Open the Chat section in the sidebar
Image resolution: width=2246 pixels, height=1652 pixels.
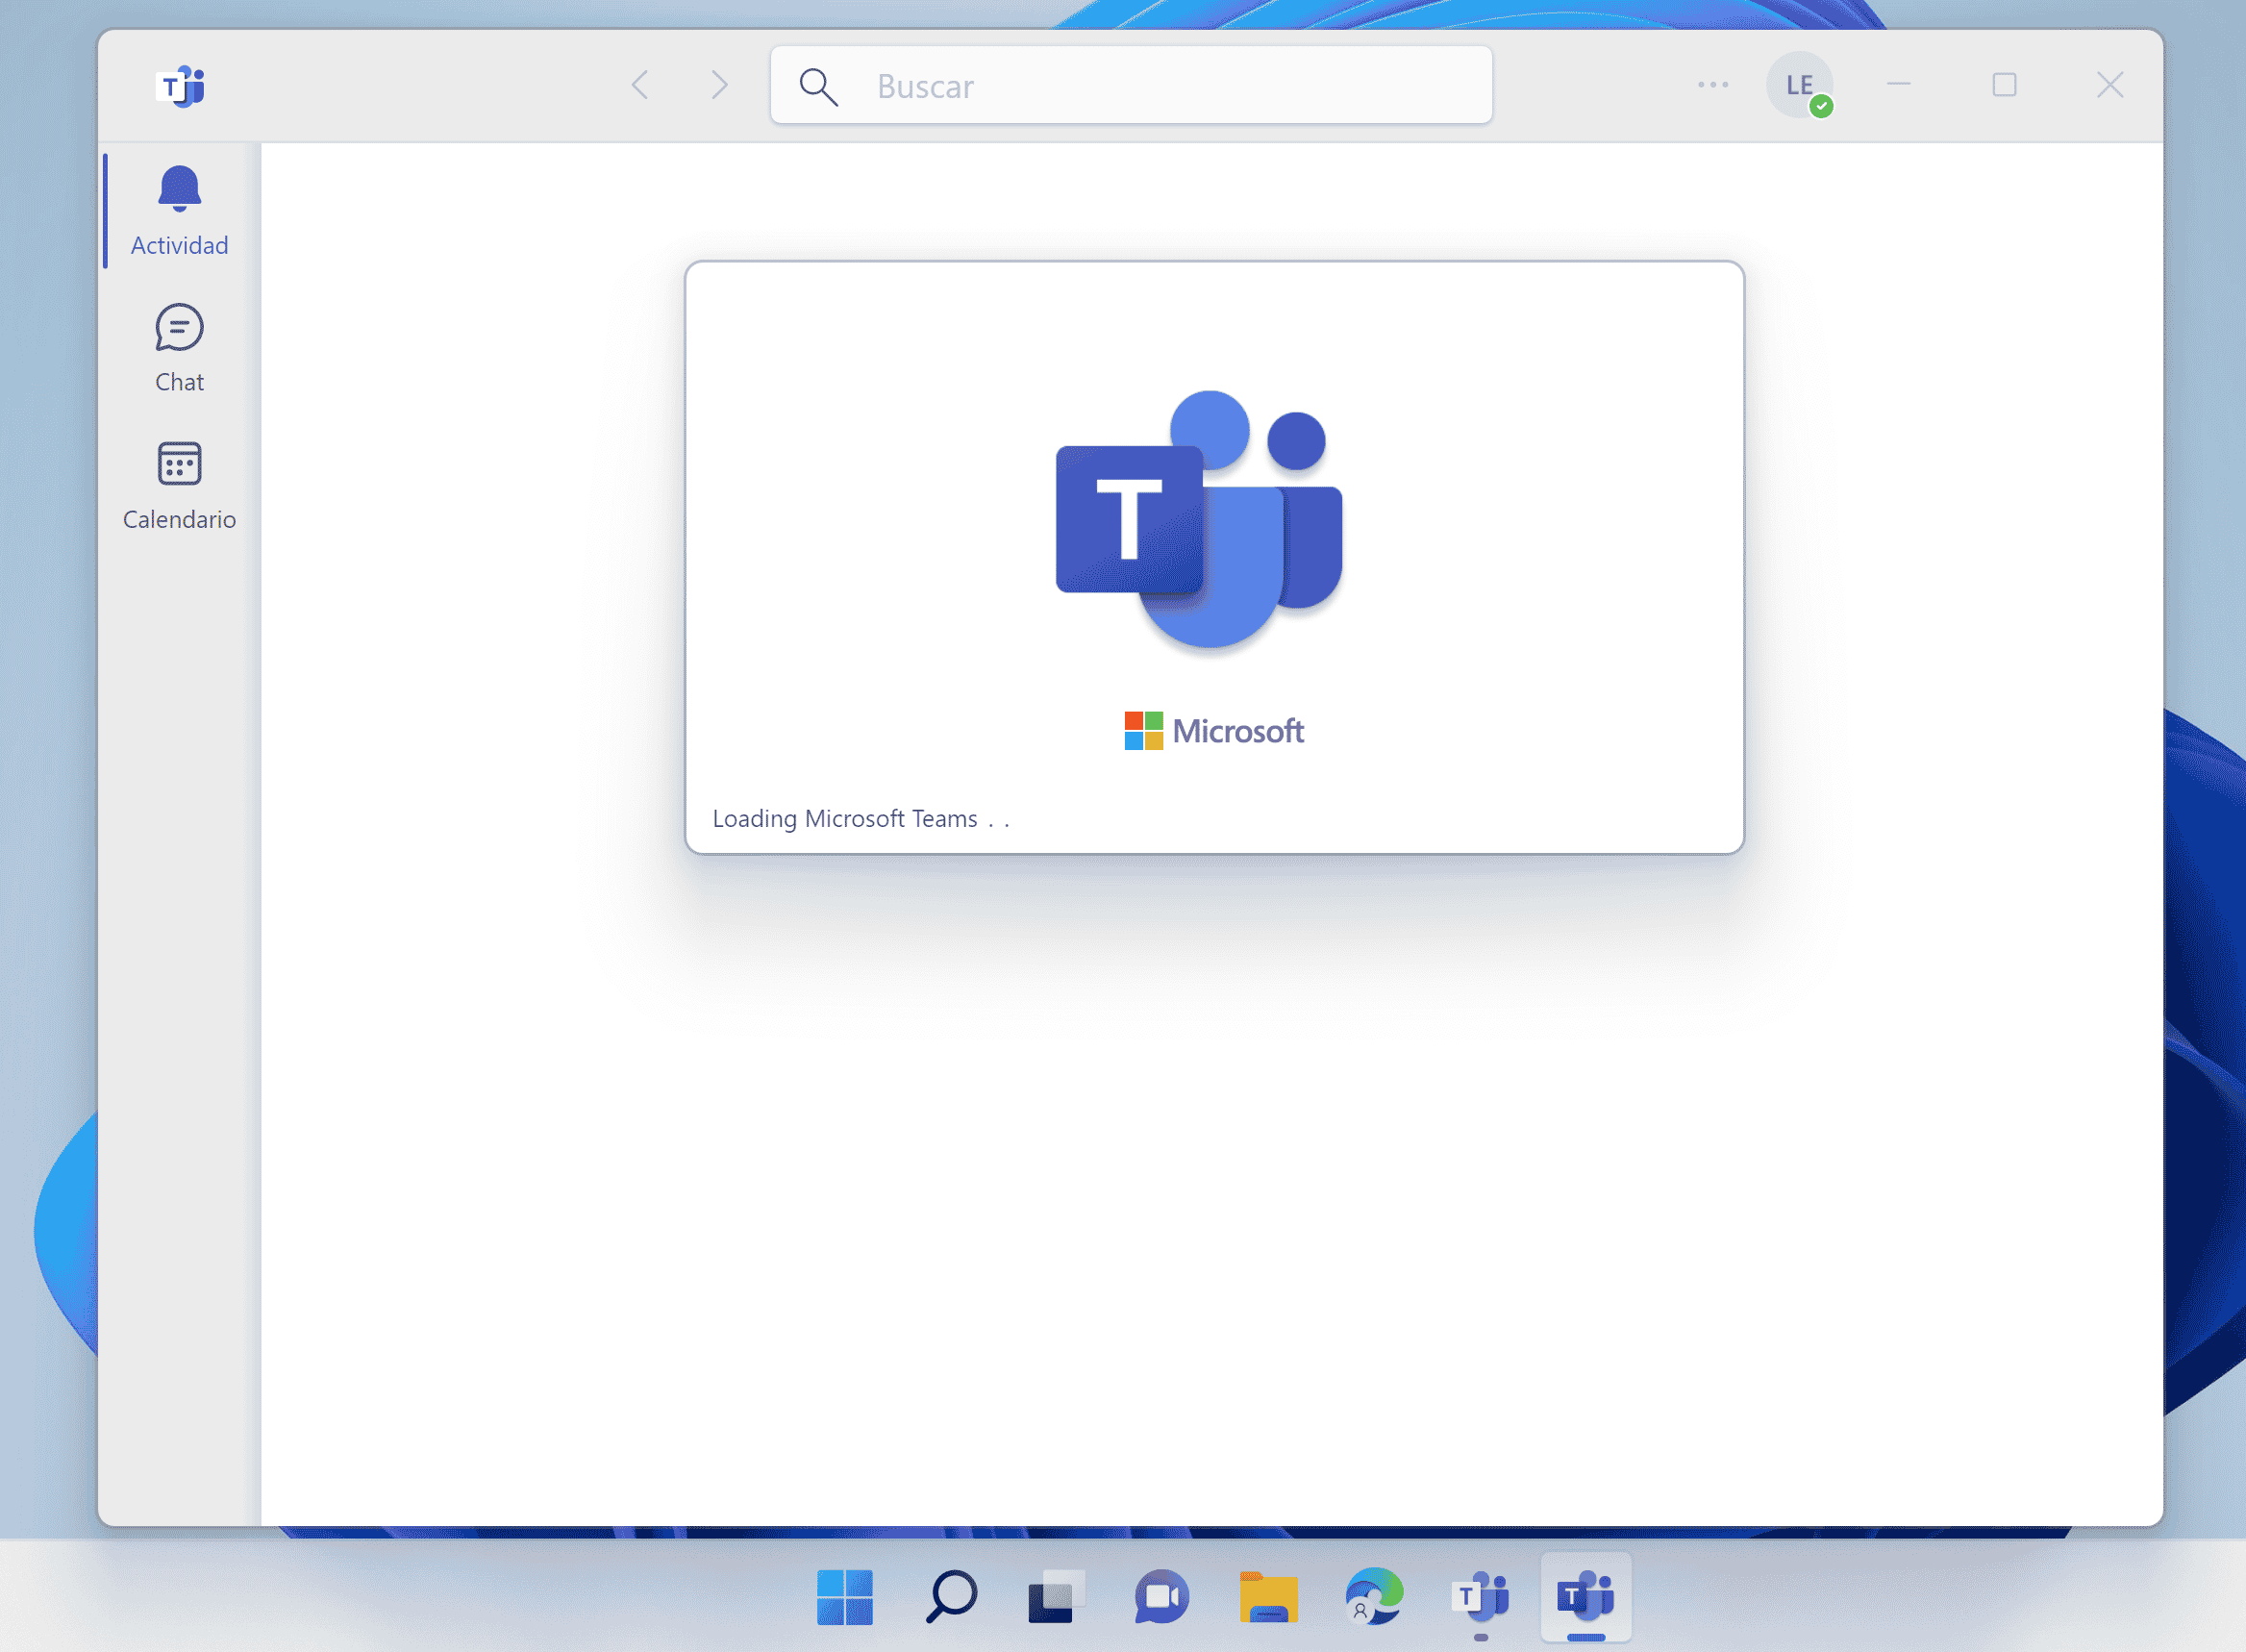180,348
